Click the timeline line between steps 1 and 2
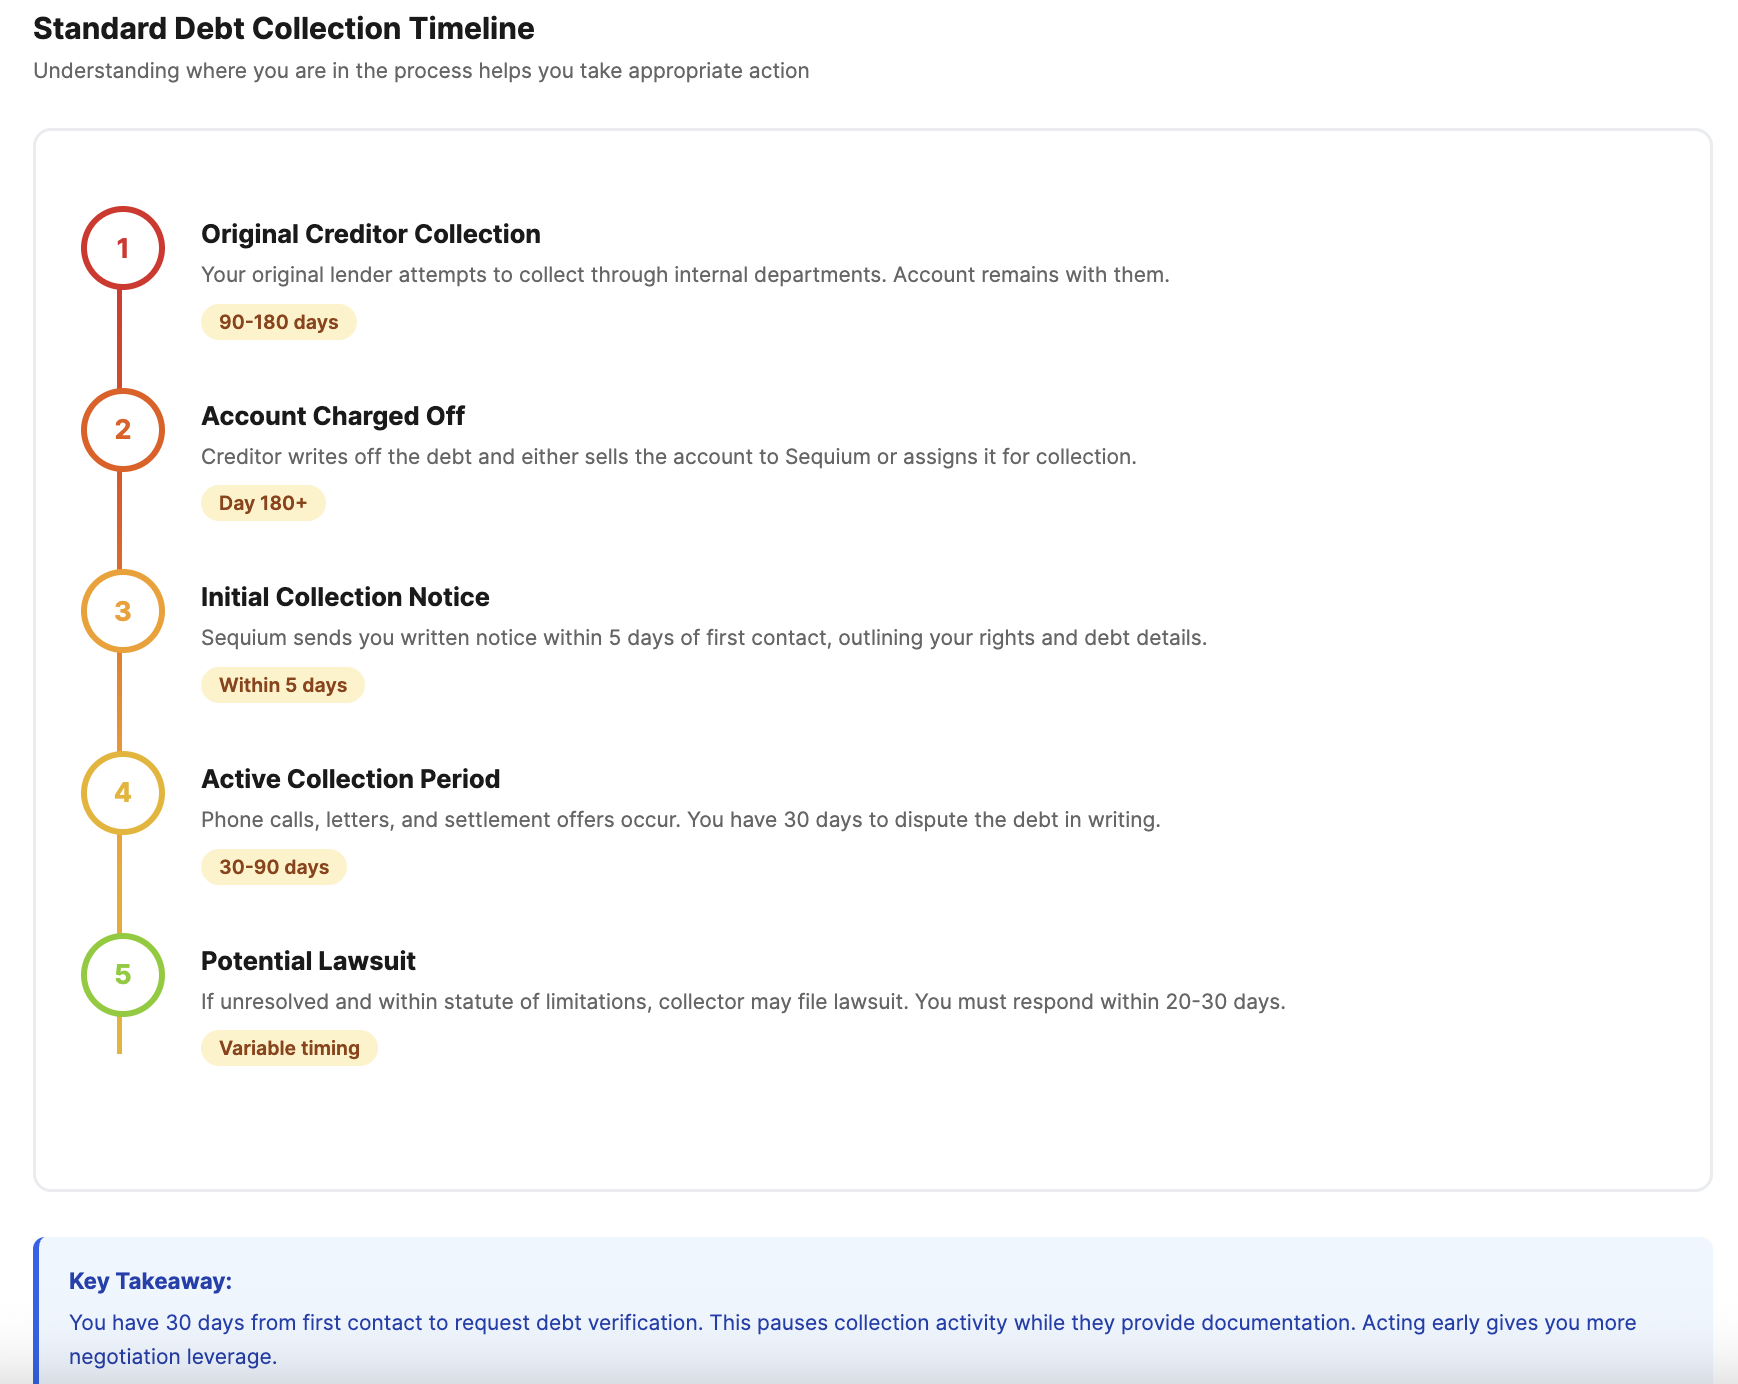This screenshot has width=1738, height=1384. coord(120,339)
